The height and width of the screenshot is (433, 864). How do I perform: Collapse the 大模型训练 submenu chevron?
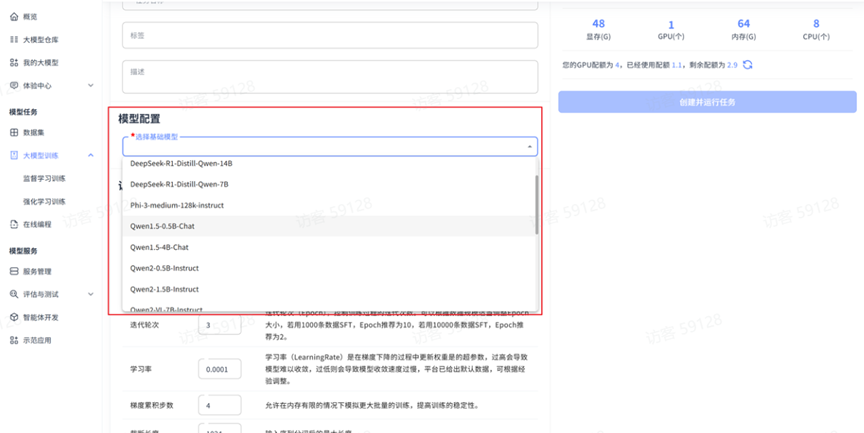click(91, 156)
